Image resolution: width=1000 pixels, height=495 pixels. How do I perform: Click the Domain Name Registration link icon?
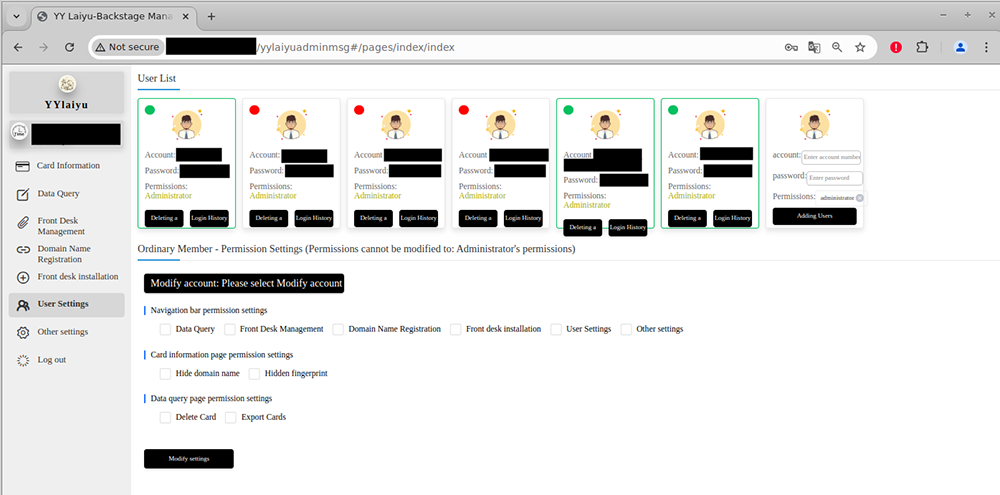[x=22, y=249]
